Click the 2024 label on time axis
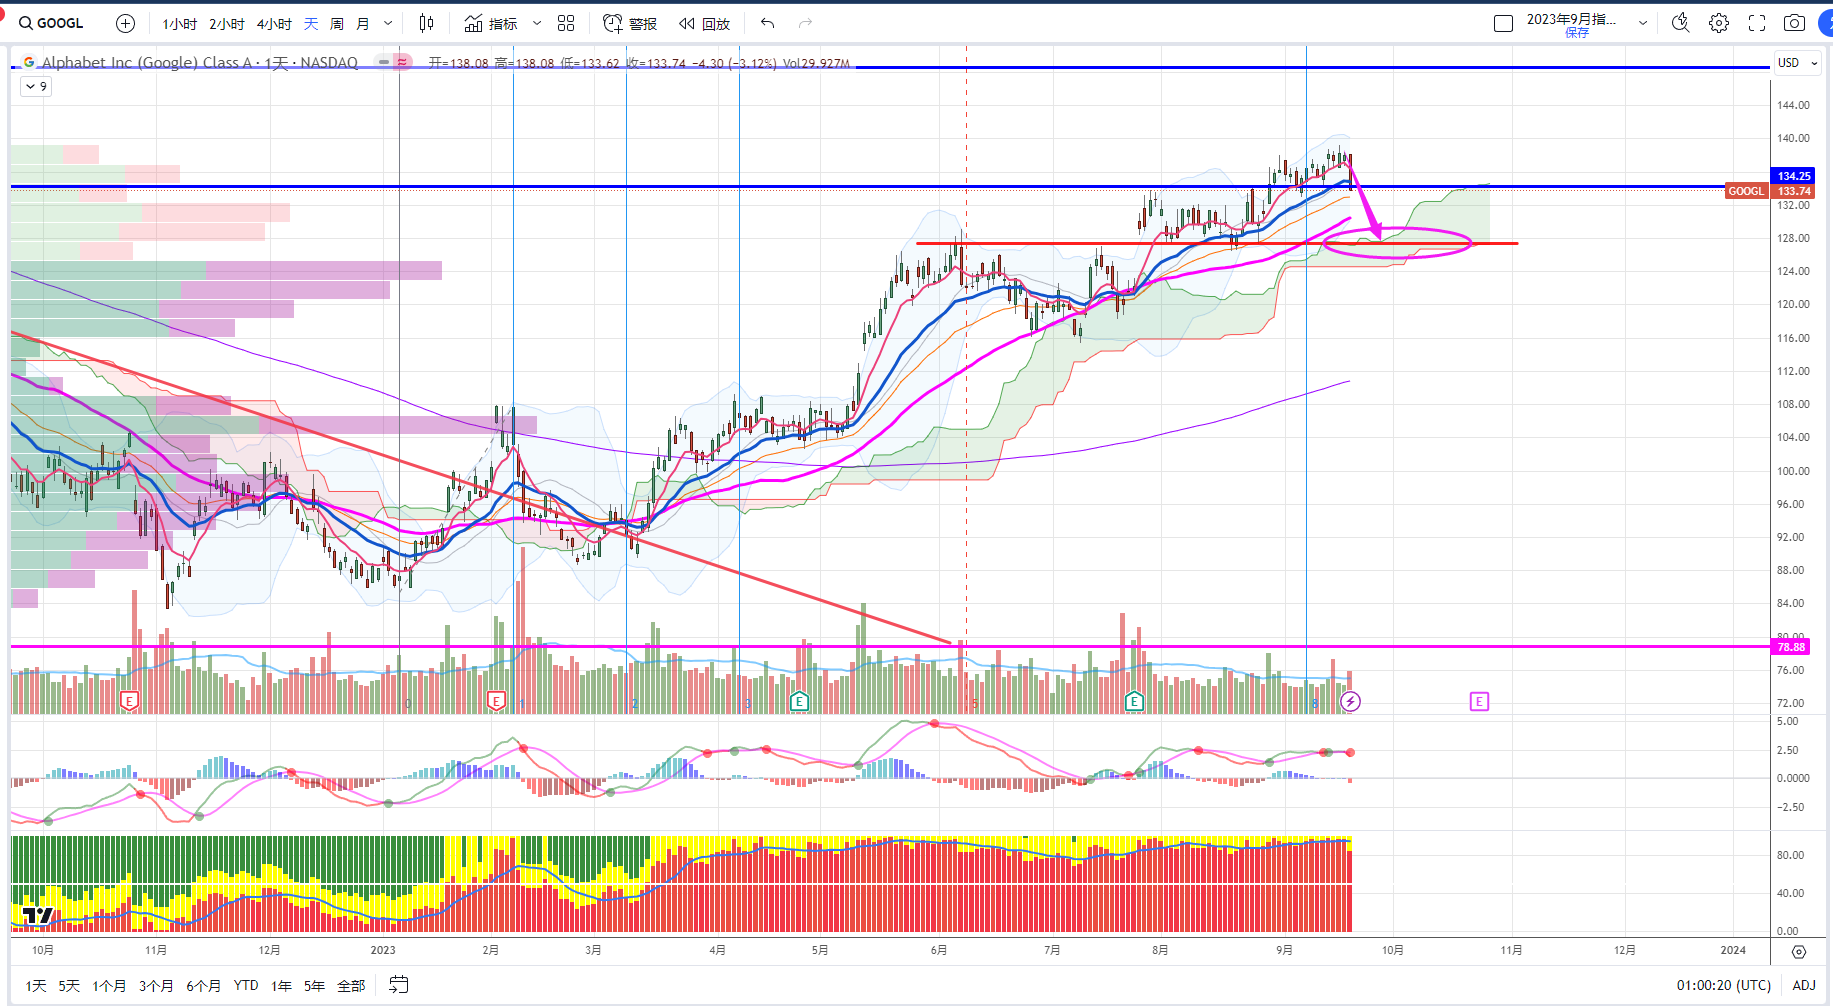1833x1006 pixels. tap(1733, 950)
